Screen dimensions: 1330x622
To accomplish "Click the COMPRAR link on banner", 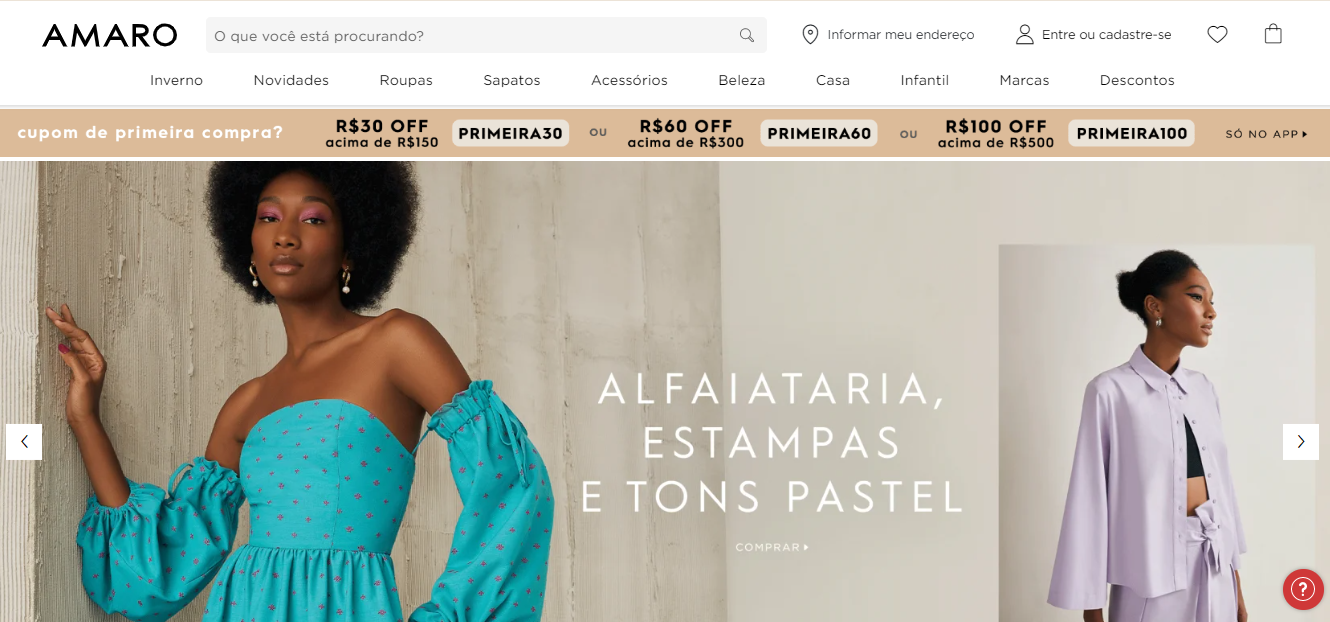I will pyautogui.click(x=772, y=547).
